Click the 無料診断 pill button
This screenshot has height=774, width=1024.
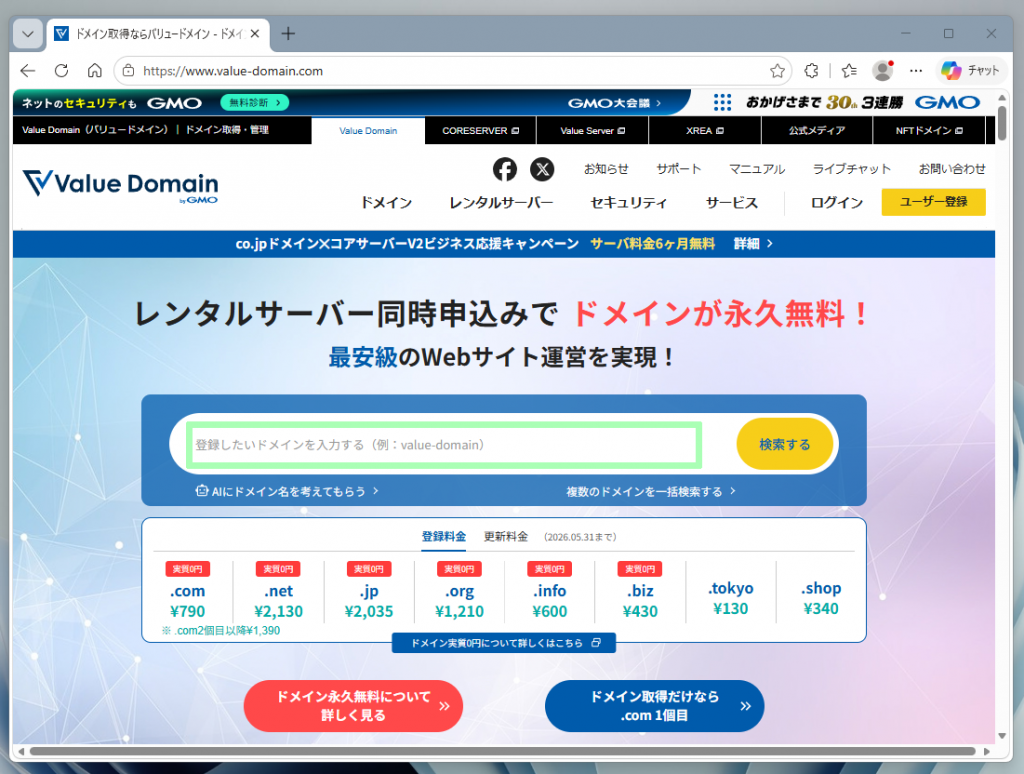tap(255, 103)
